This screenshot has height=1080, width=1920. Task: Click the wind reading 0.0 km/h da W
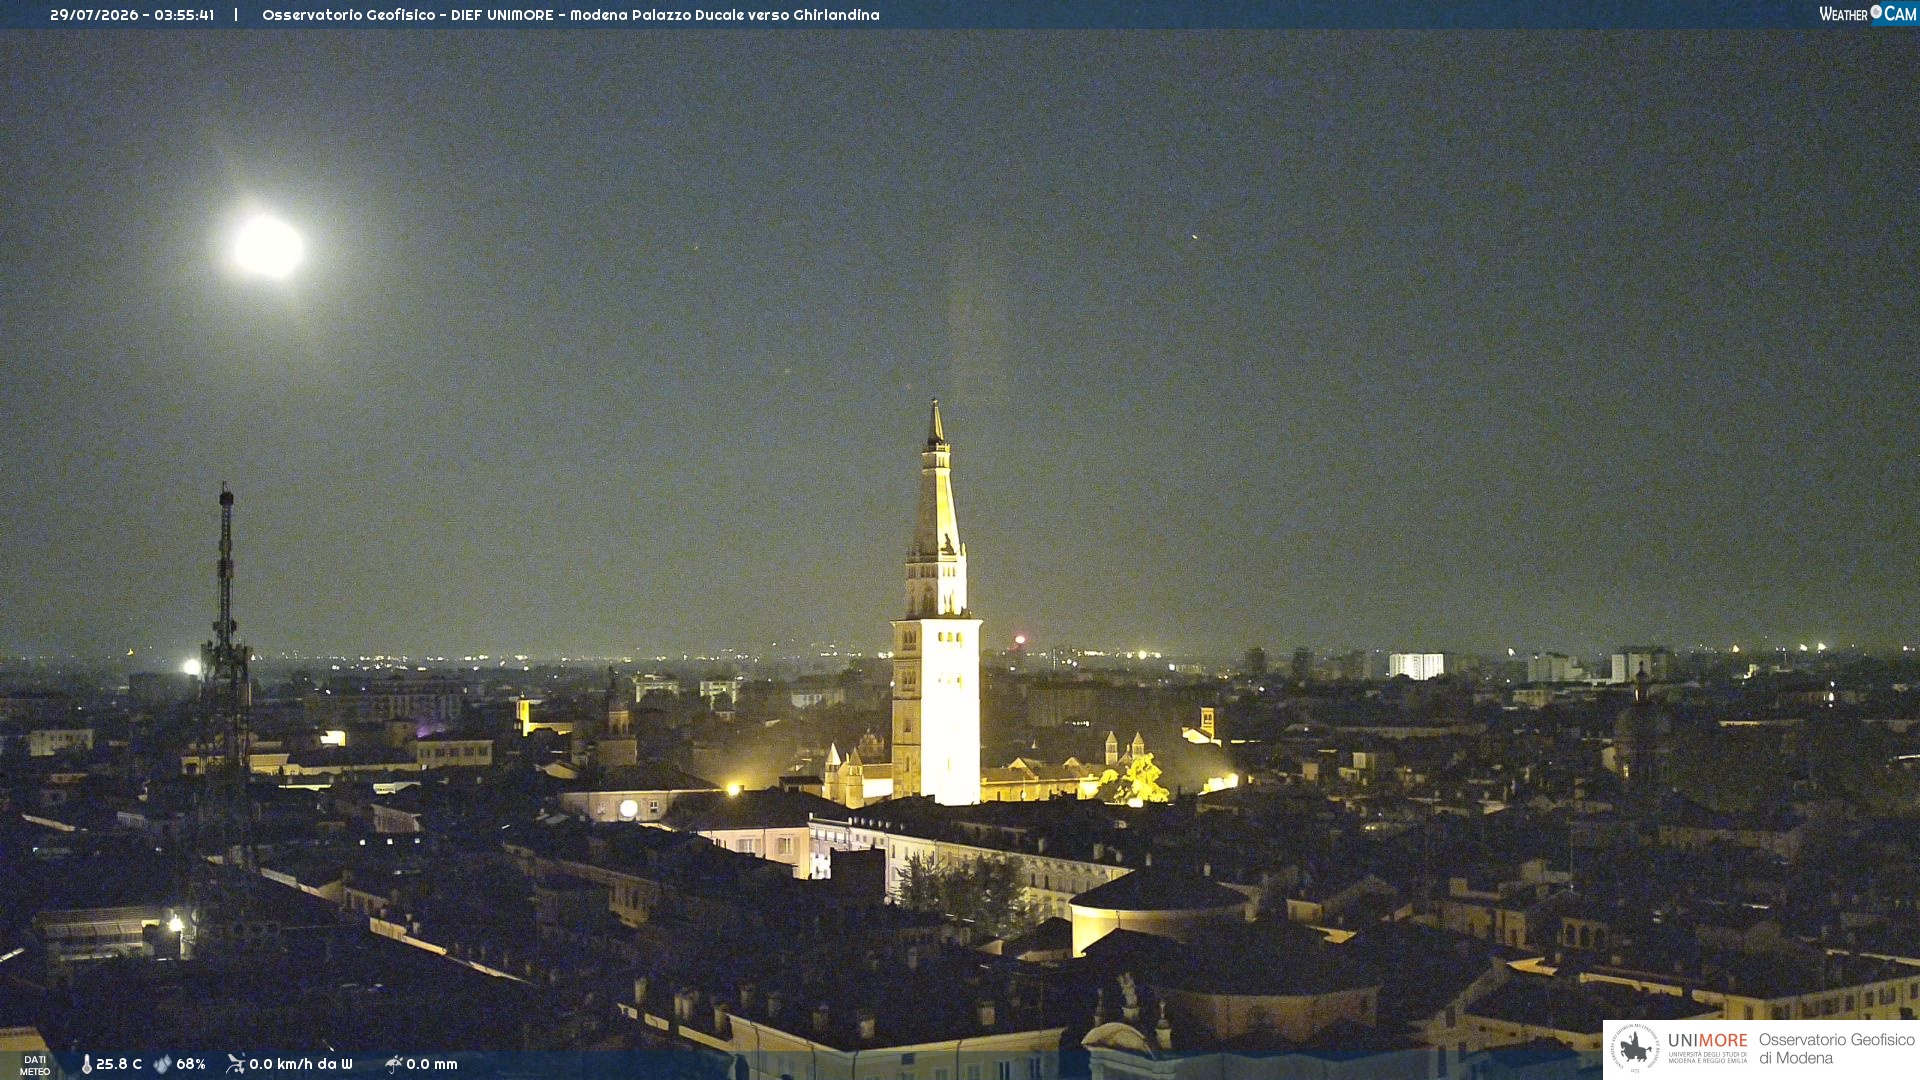(x=301, y=1064)
